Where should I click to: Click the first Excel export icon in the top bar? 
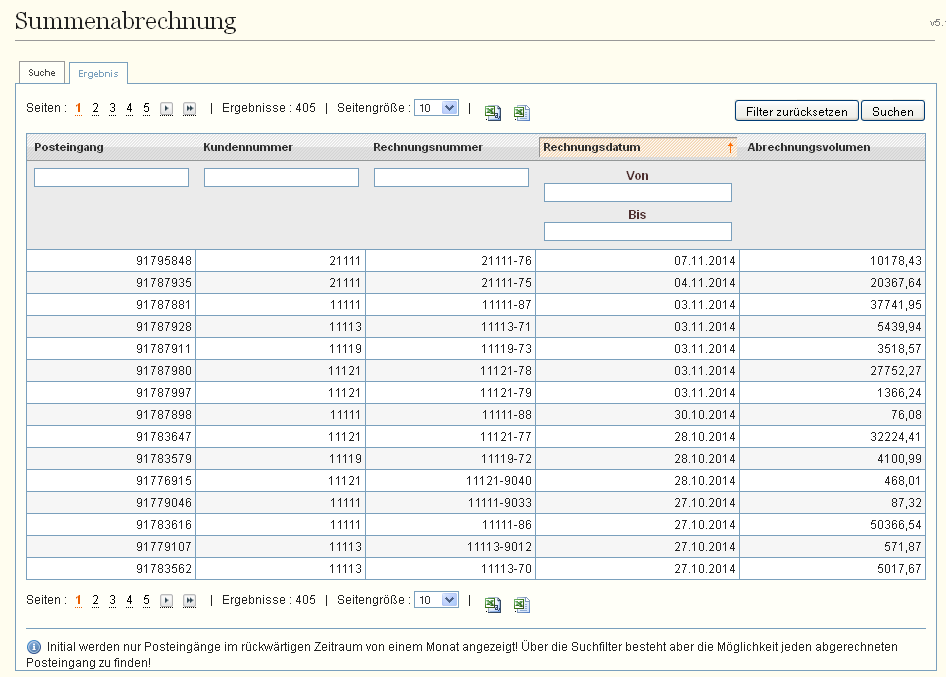(x=493, y=112)
